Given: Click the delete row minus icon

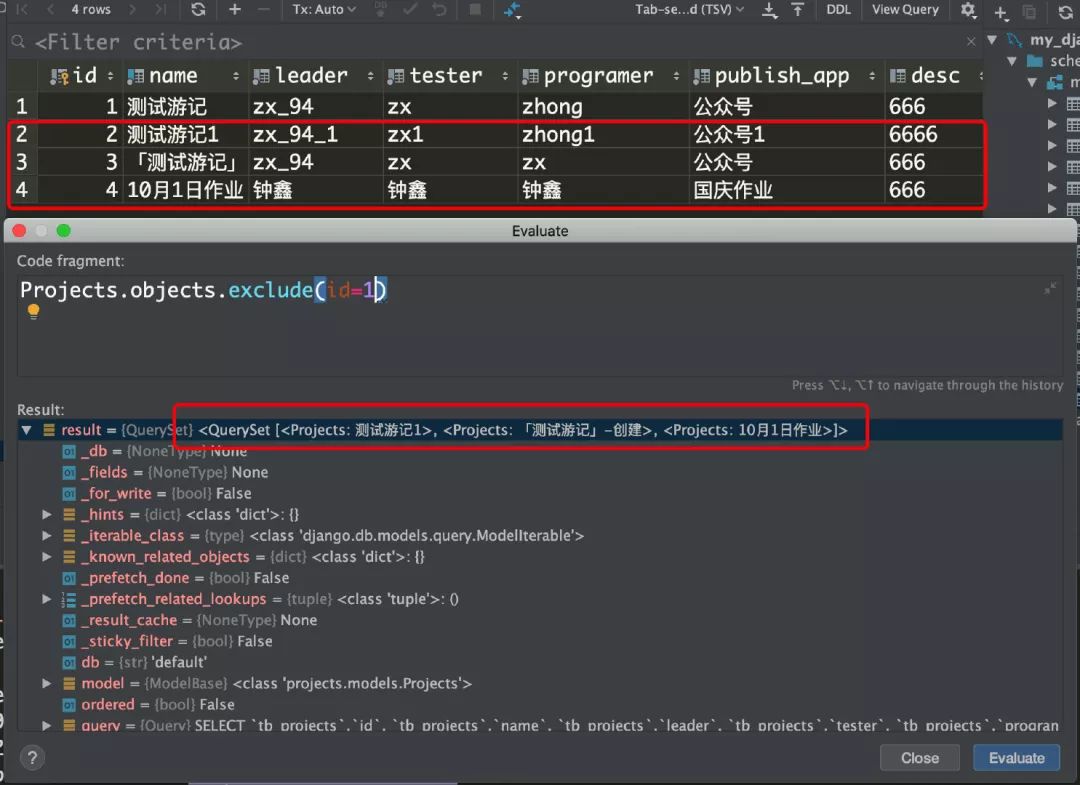Looking at the screenshot, I should coord(263,10).
